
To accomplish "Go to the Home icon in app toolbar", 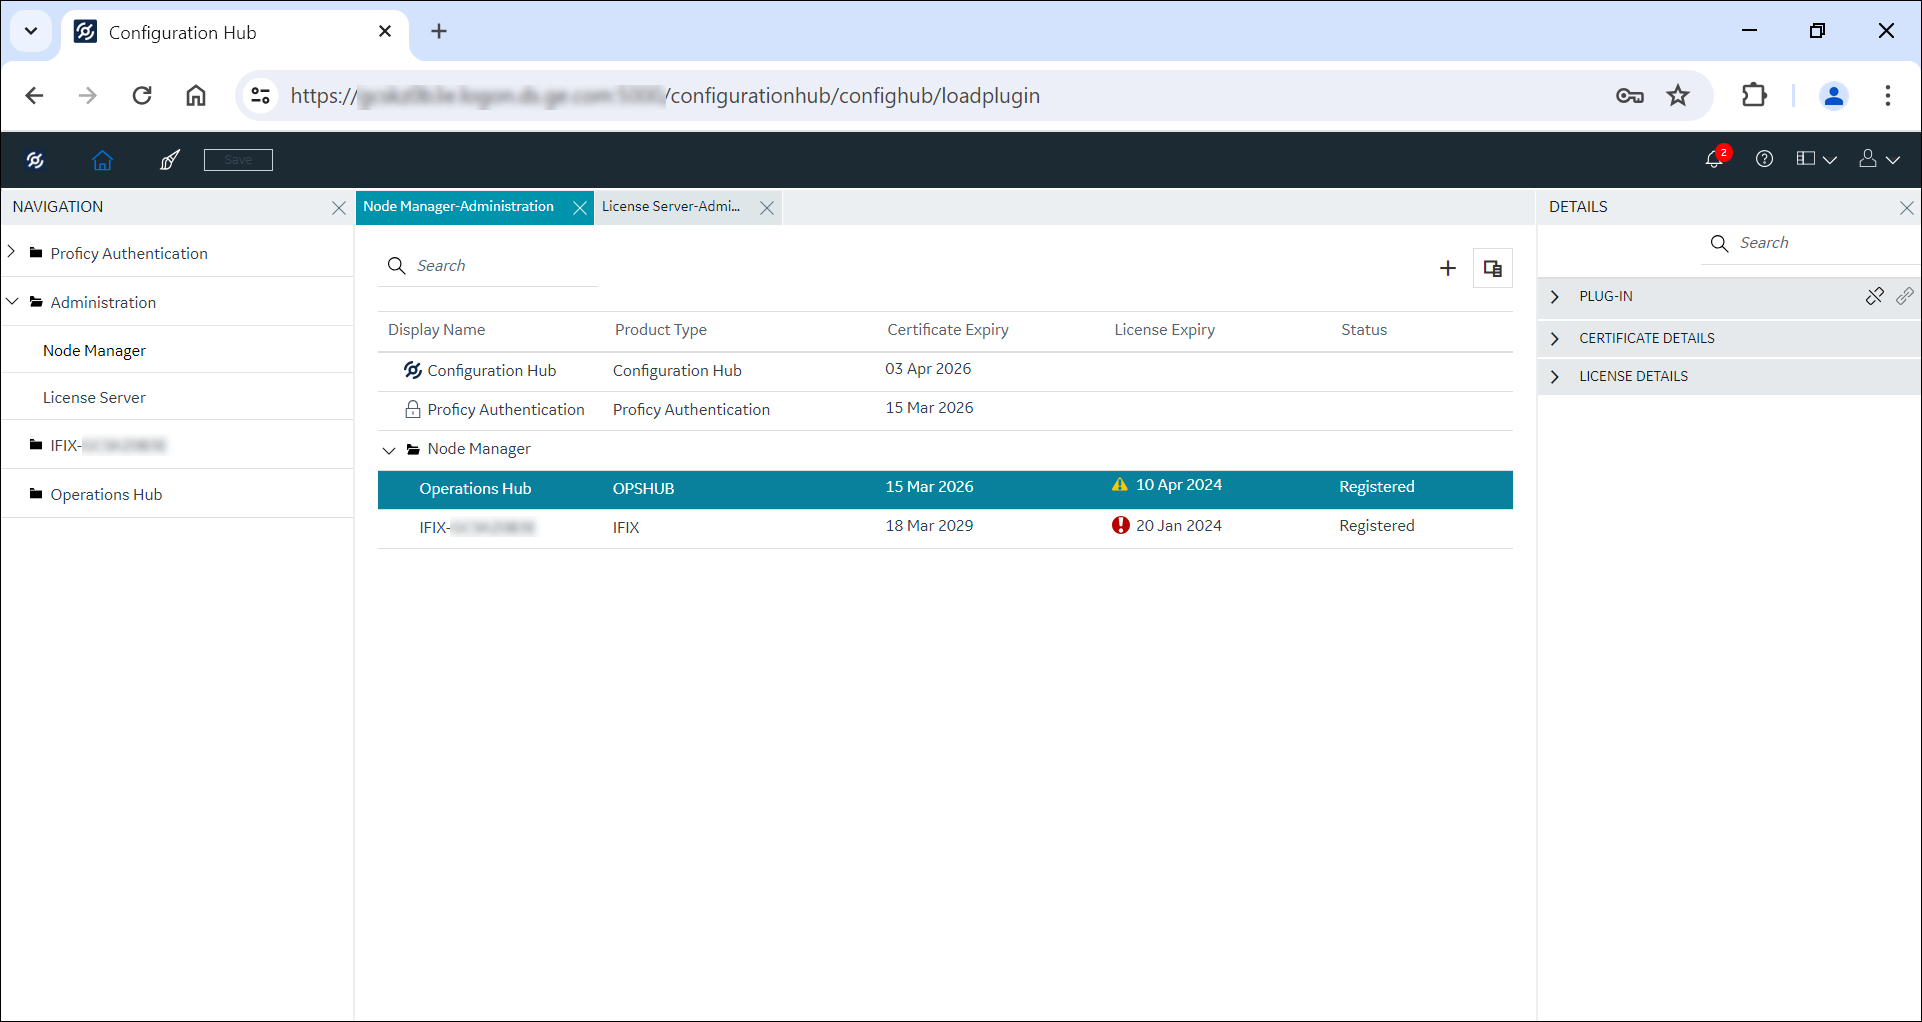I will [x=102, y=160].
